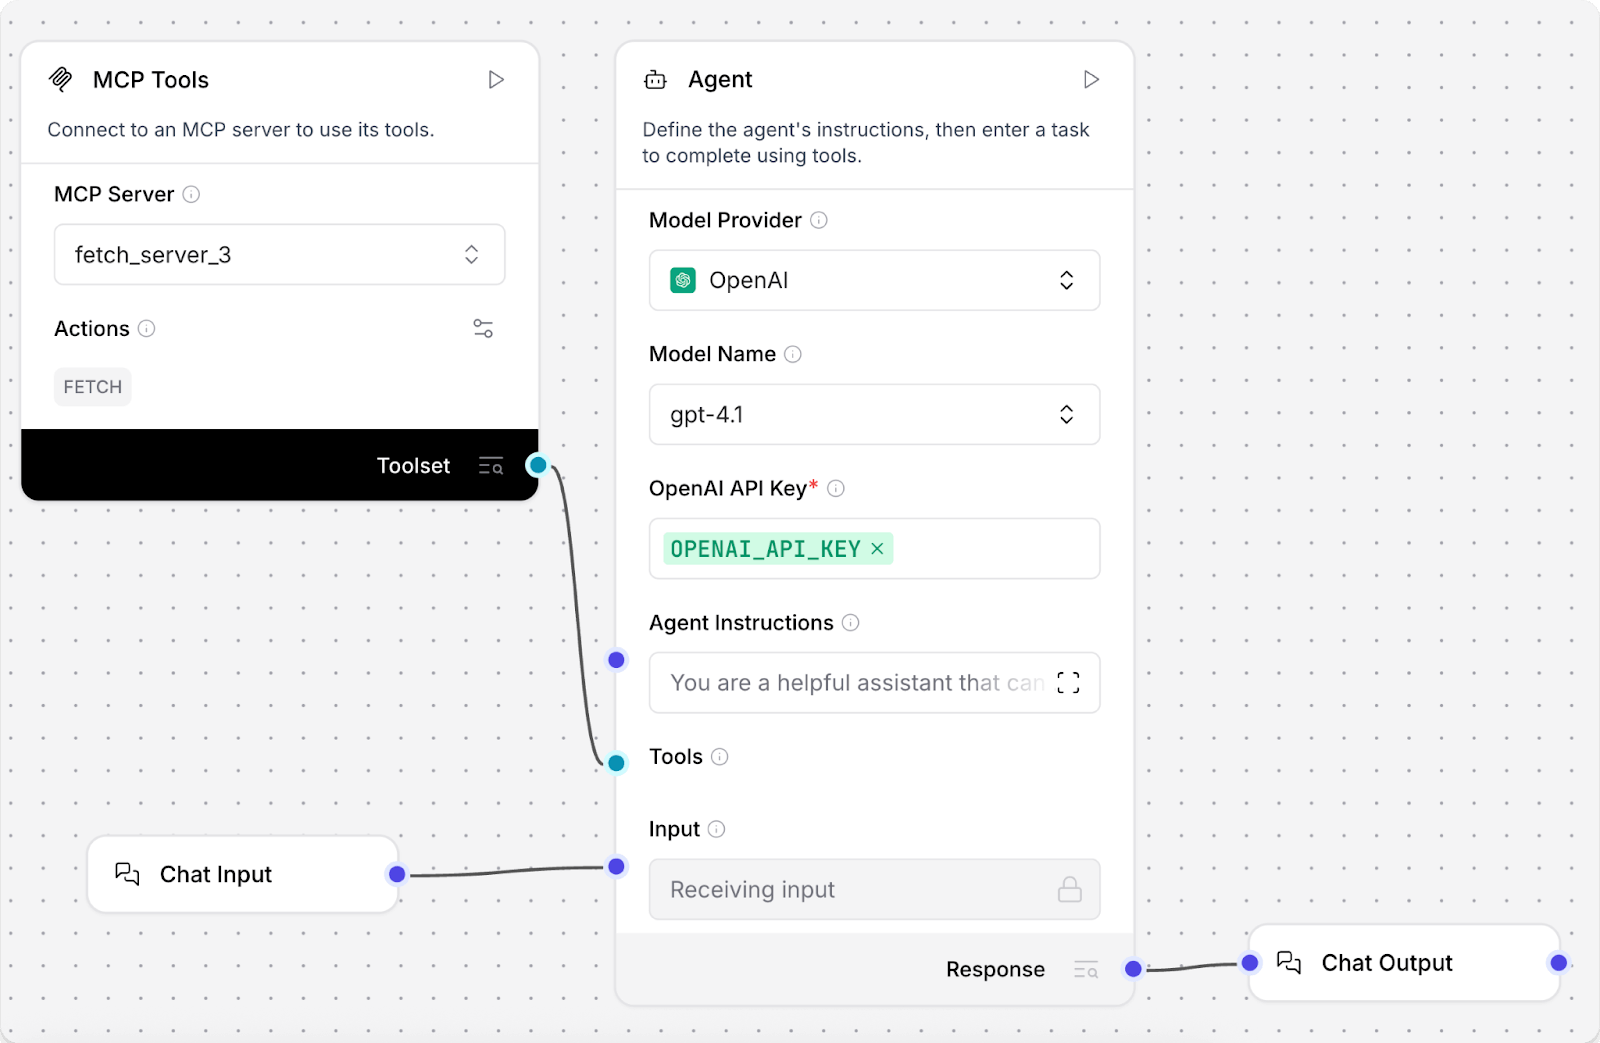
Task: Click info icon next to Agent Instructions
Action: pos(850,623)
